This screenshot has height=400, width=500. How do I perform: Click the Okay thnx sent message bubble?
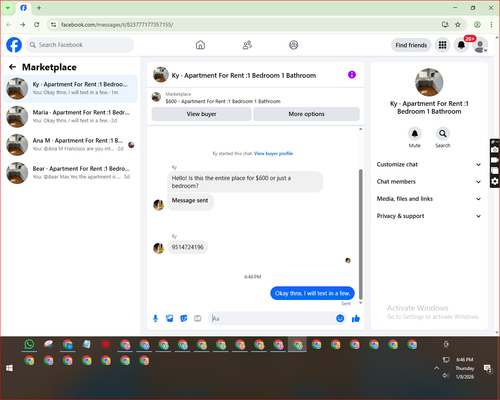coord(312,293)
